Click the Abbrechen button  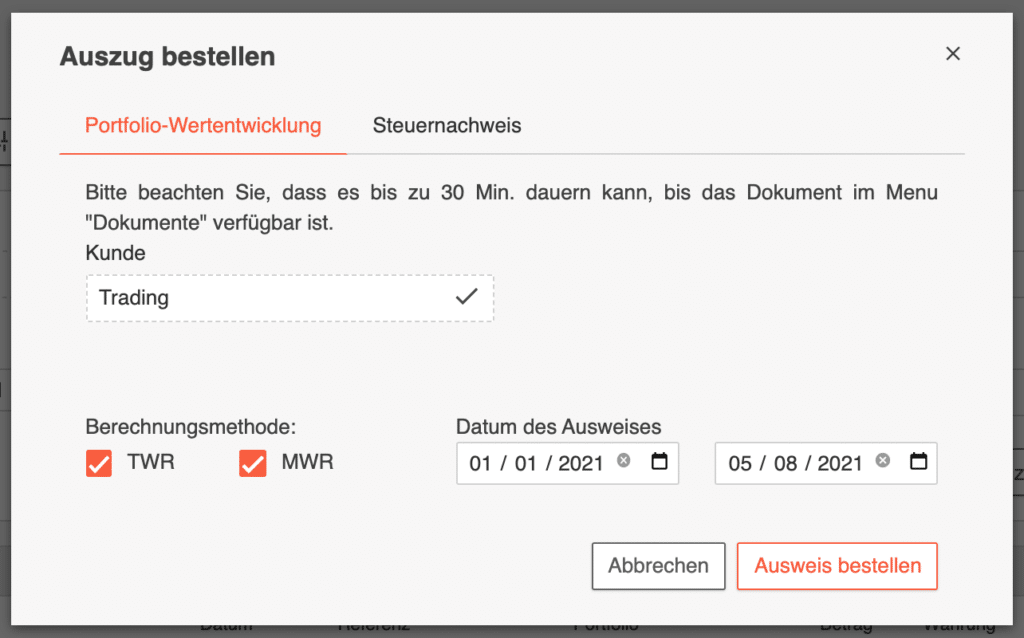click(x=658, y=566)
